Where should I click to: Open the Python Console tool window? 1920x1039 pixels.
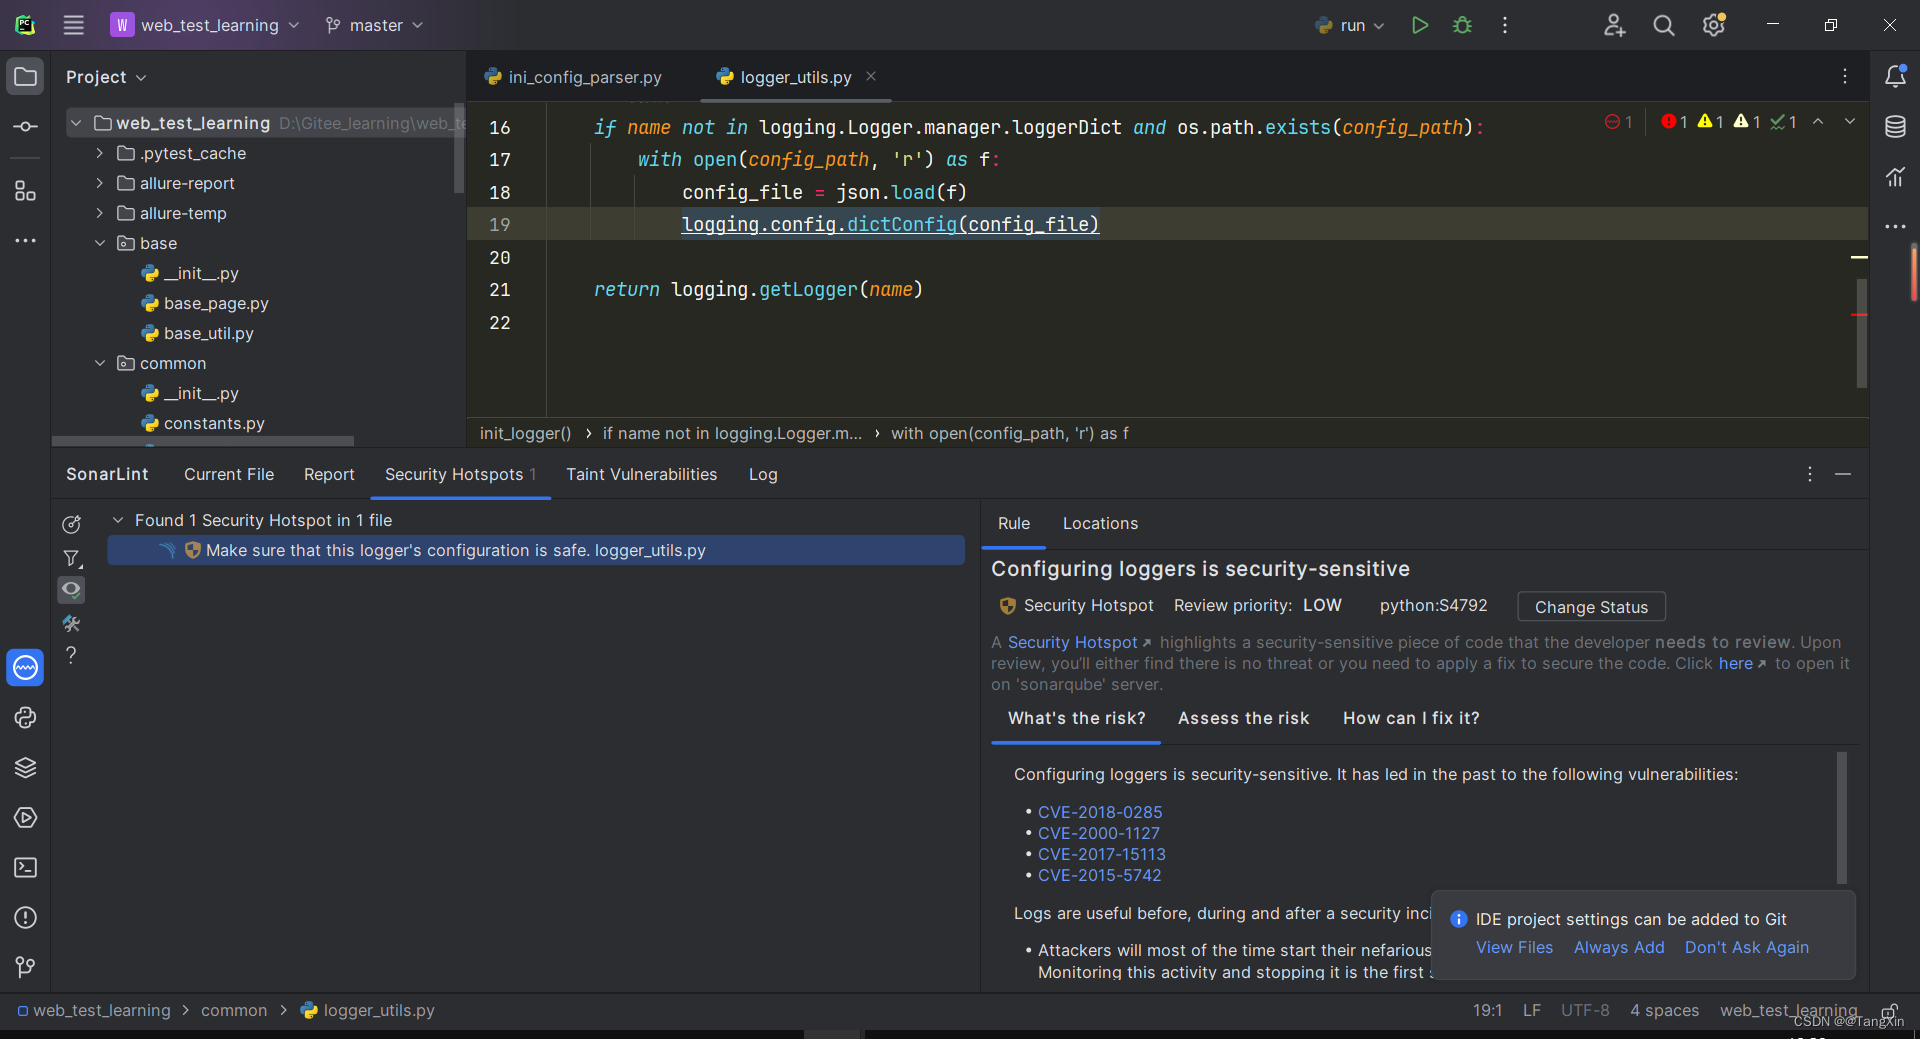click(26, 717)
